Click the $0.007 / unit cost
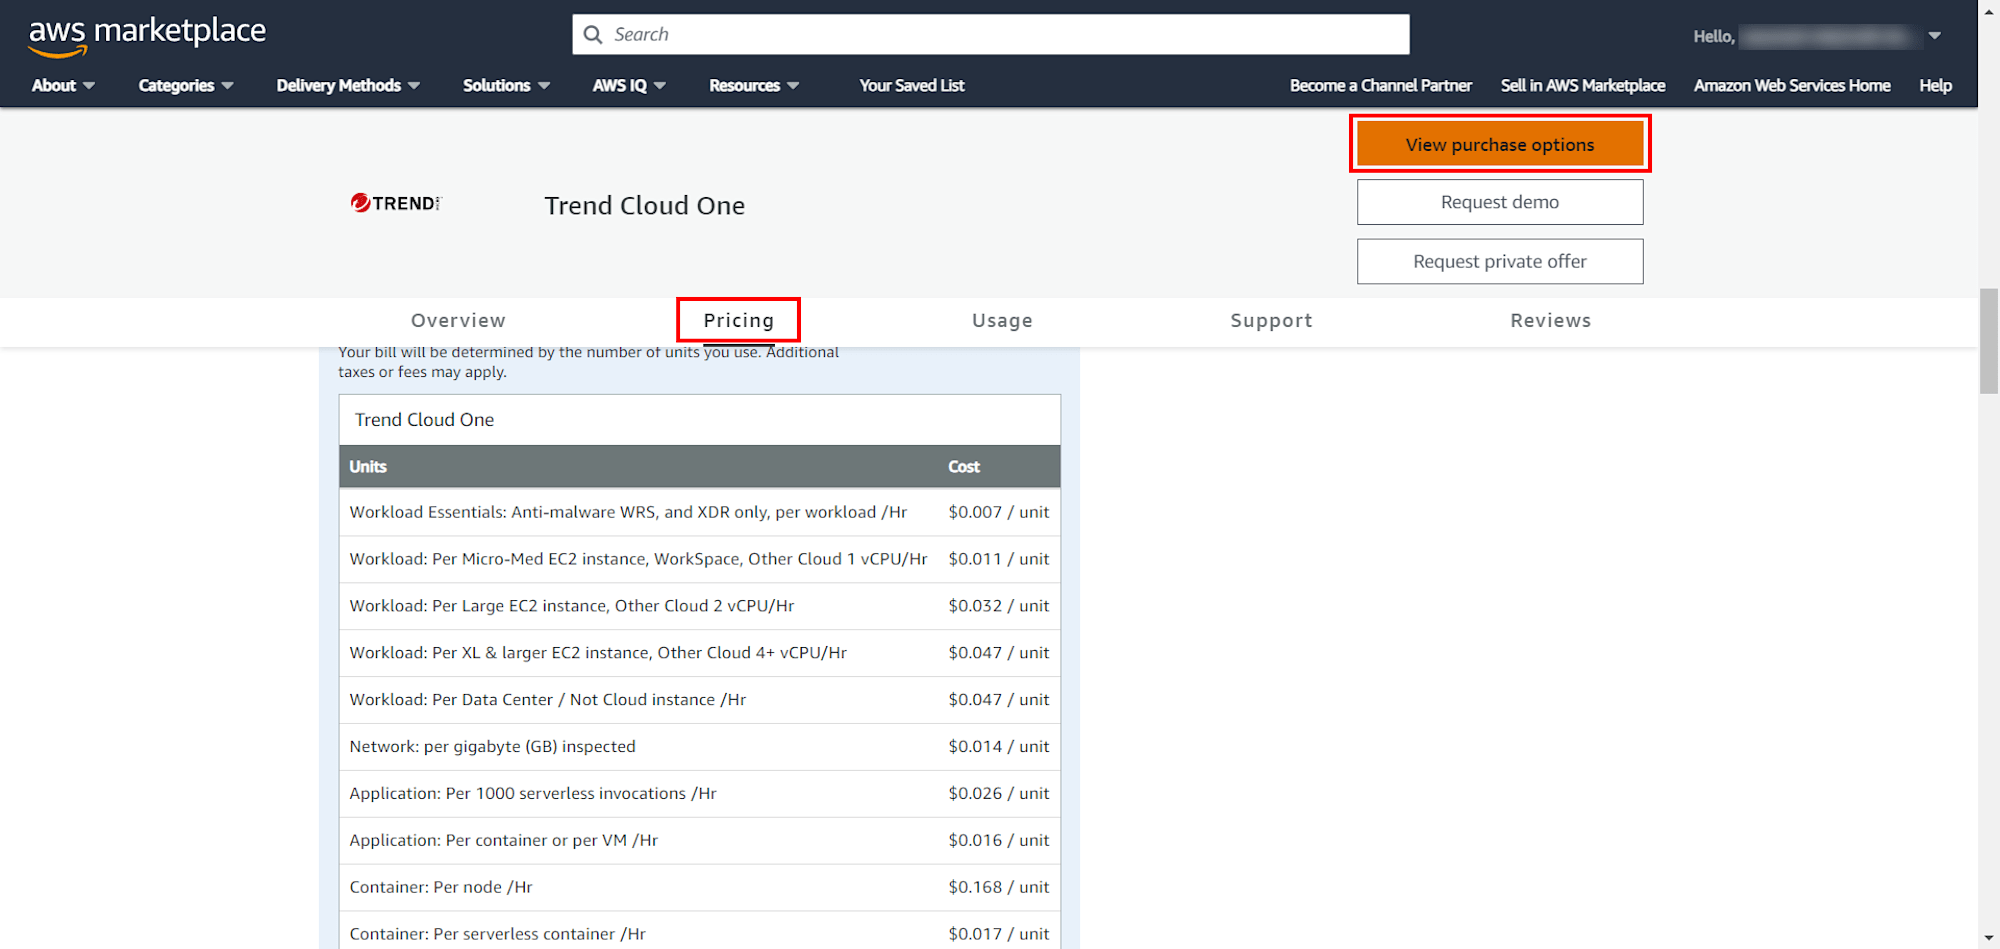The width and height of the screenshot is (2000, 949). pyautogui.click(x=999, y=512)
